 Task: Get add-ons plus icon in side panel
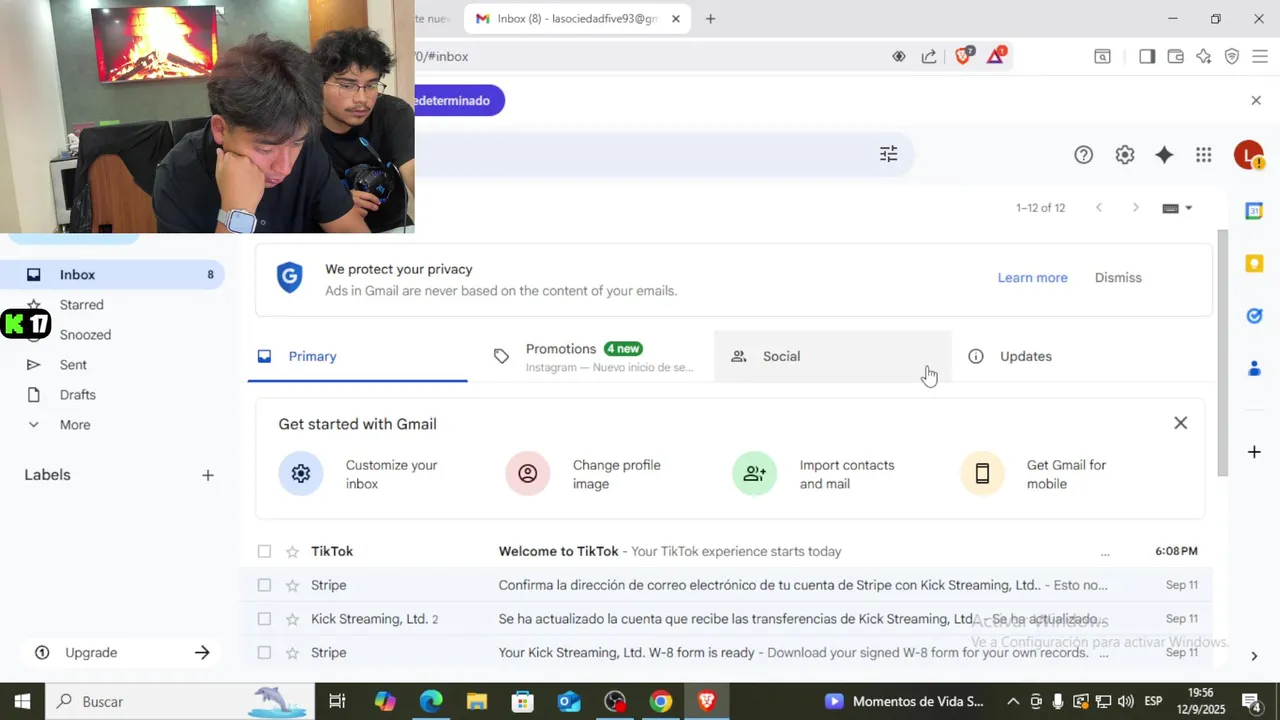click(1254, 452)
